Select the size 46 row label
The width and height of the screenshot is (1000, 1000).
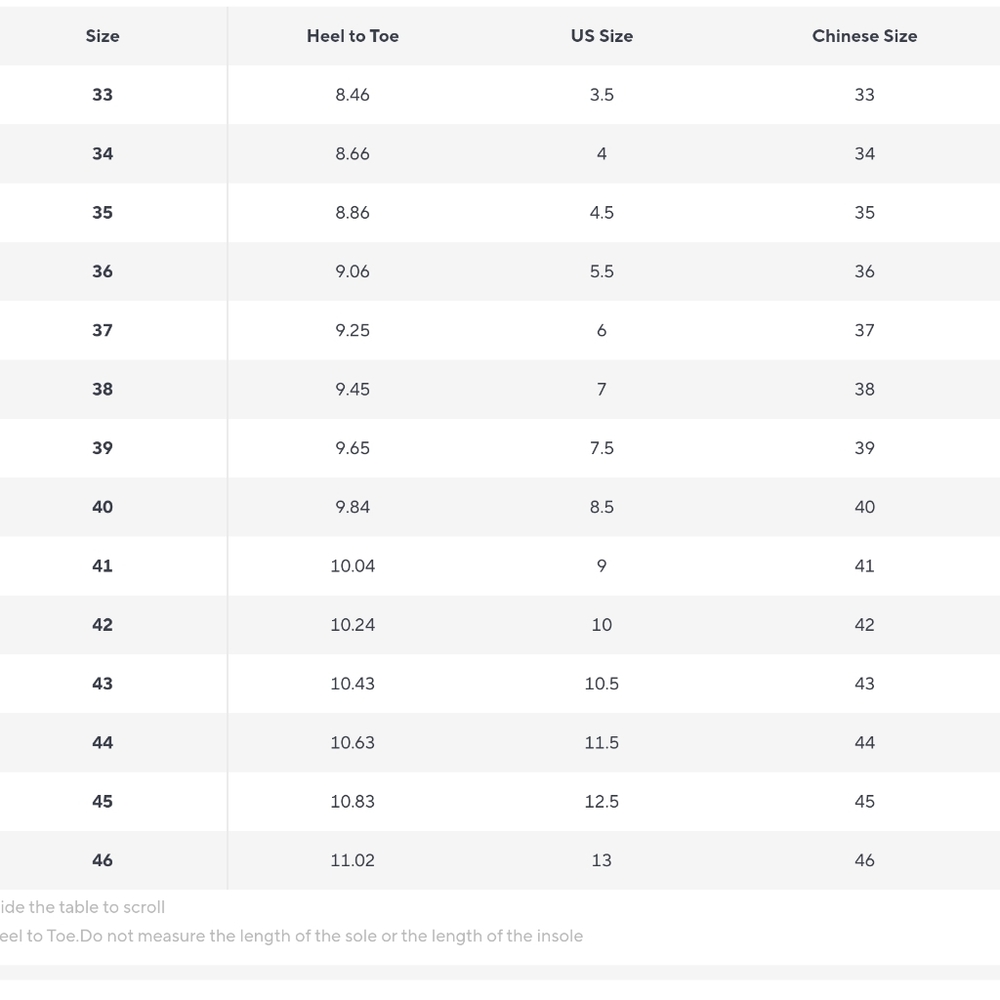[x=103, y=860]
